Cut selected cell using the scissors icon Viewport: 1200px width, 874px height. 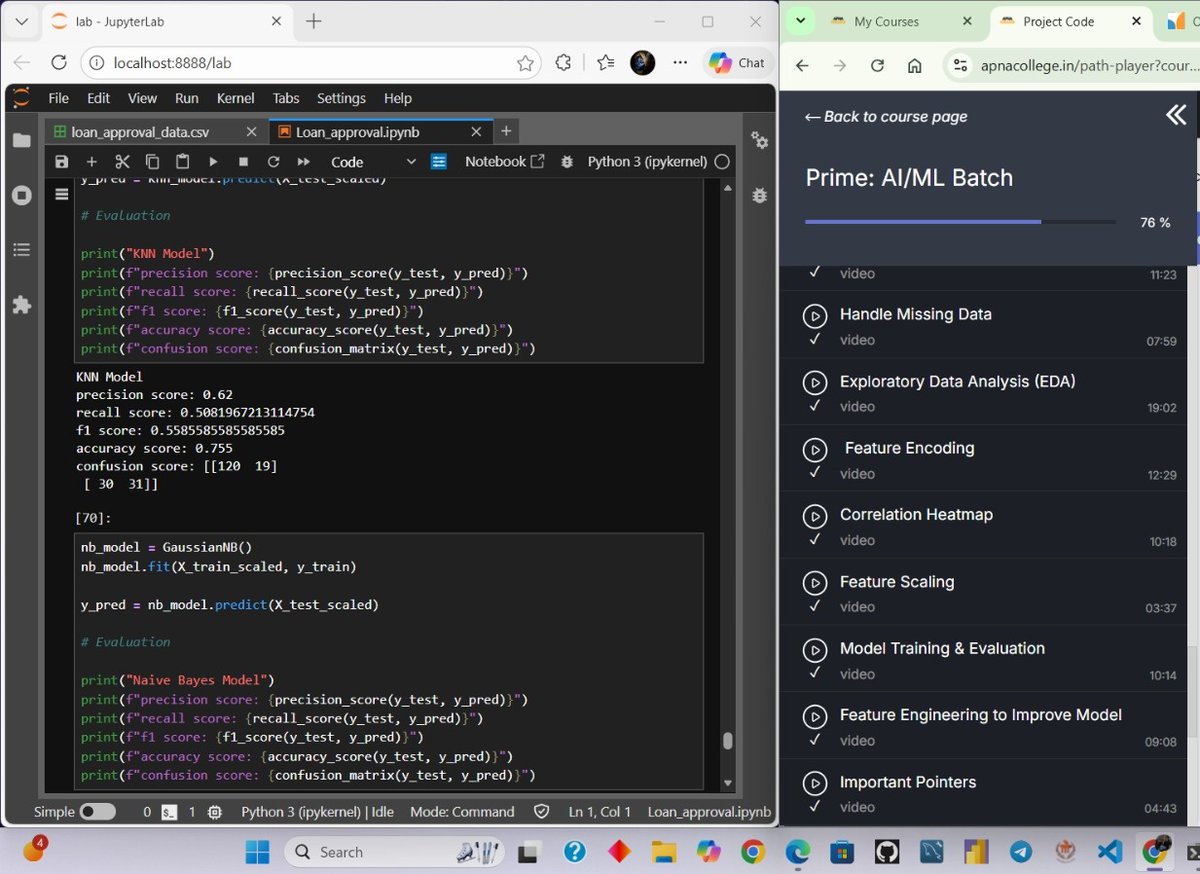(122, 161)
